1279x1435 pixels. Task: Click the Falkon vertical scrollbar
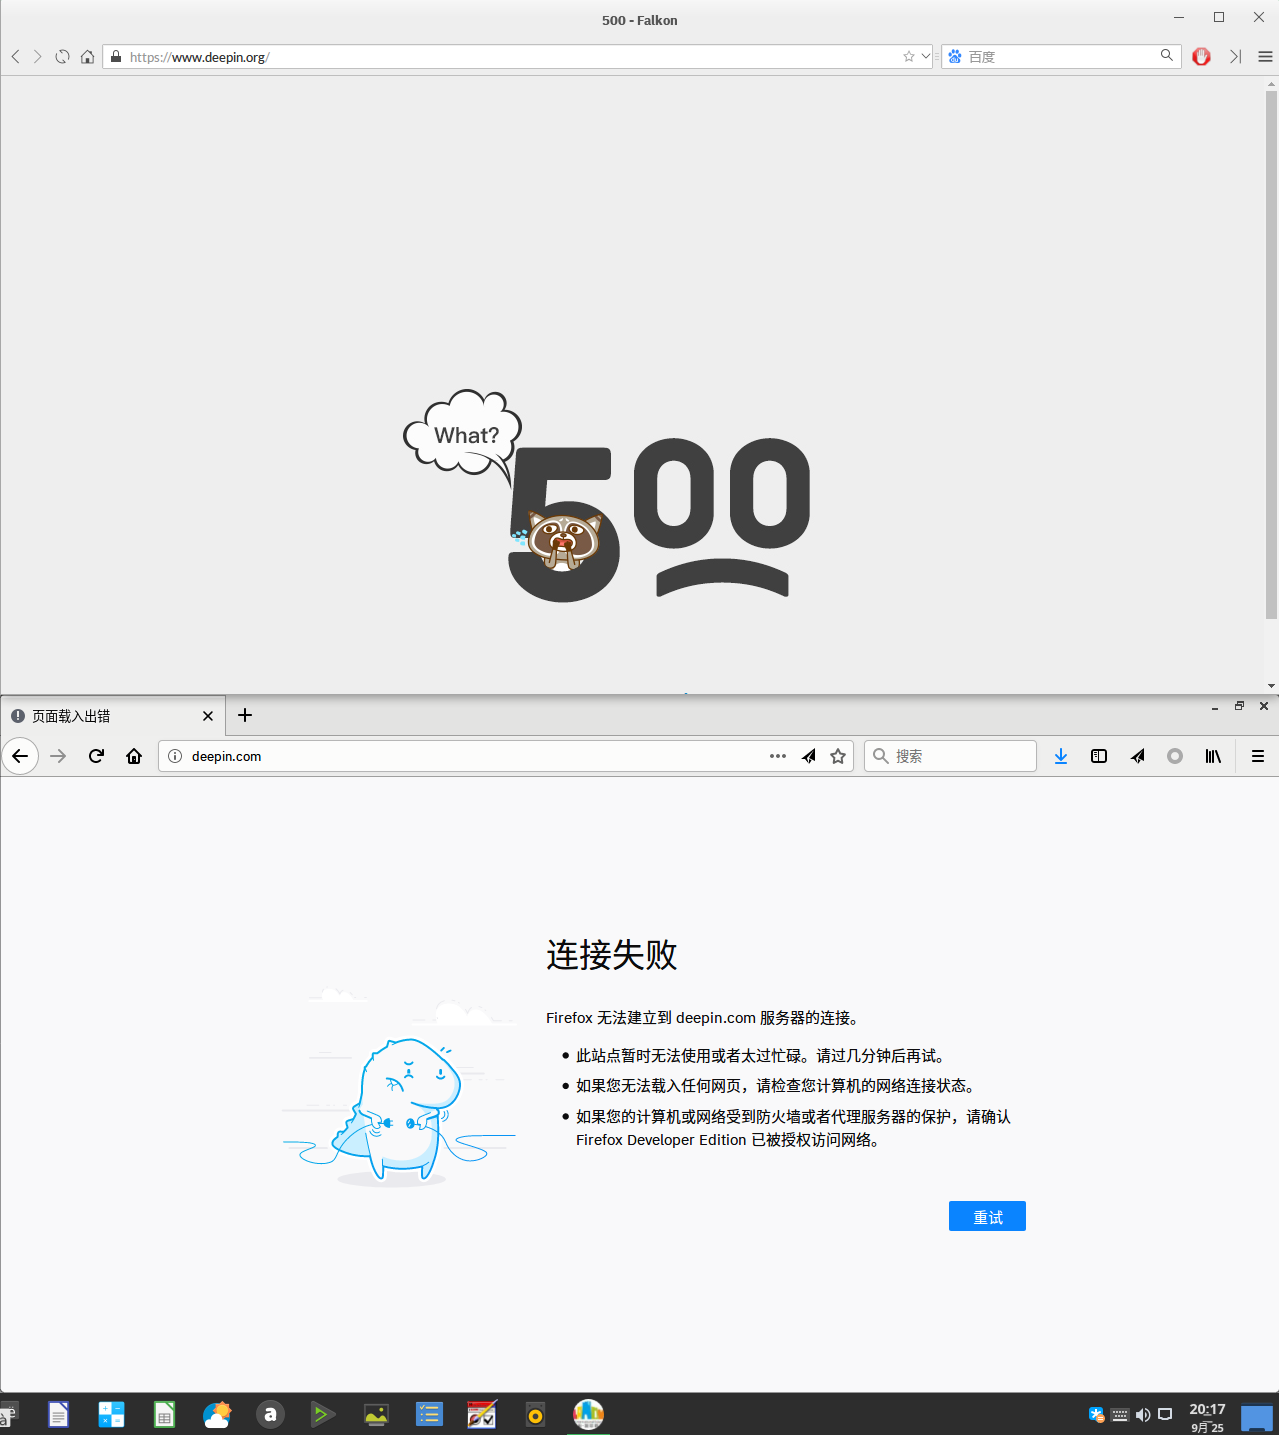pyautogui.click(x=1271, y=355)
